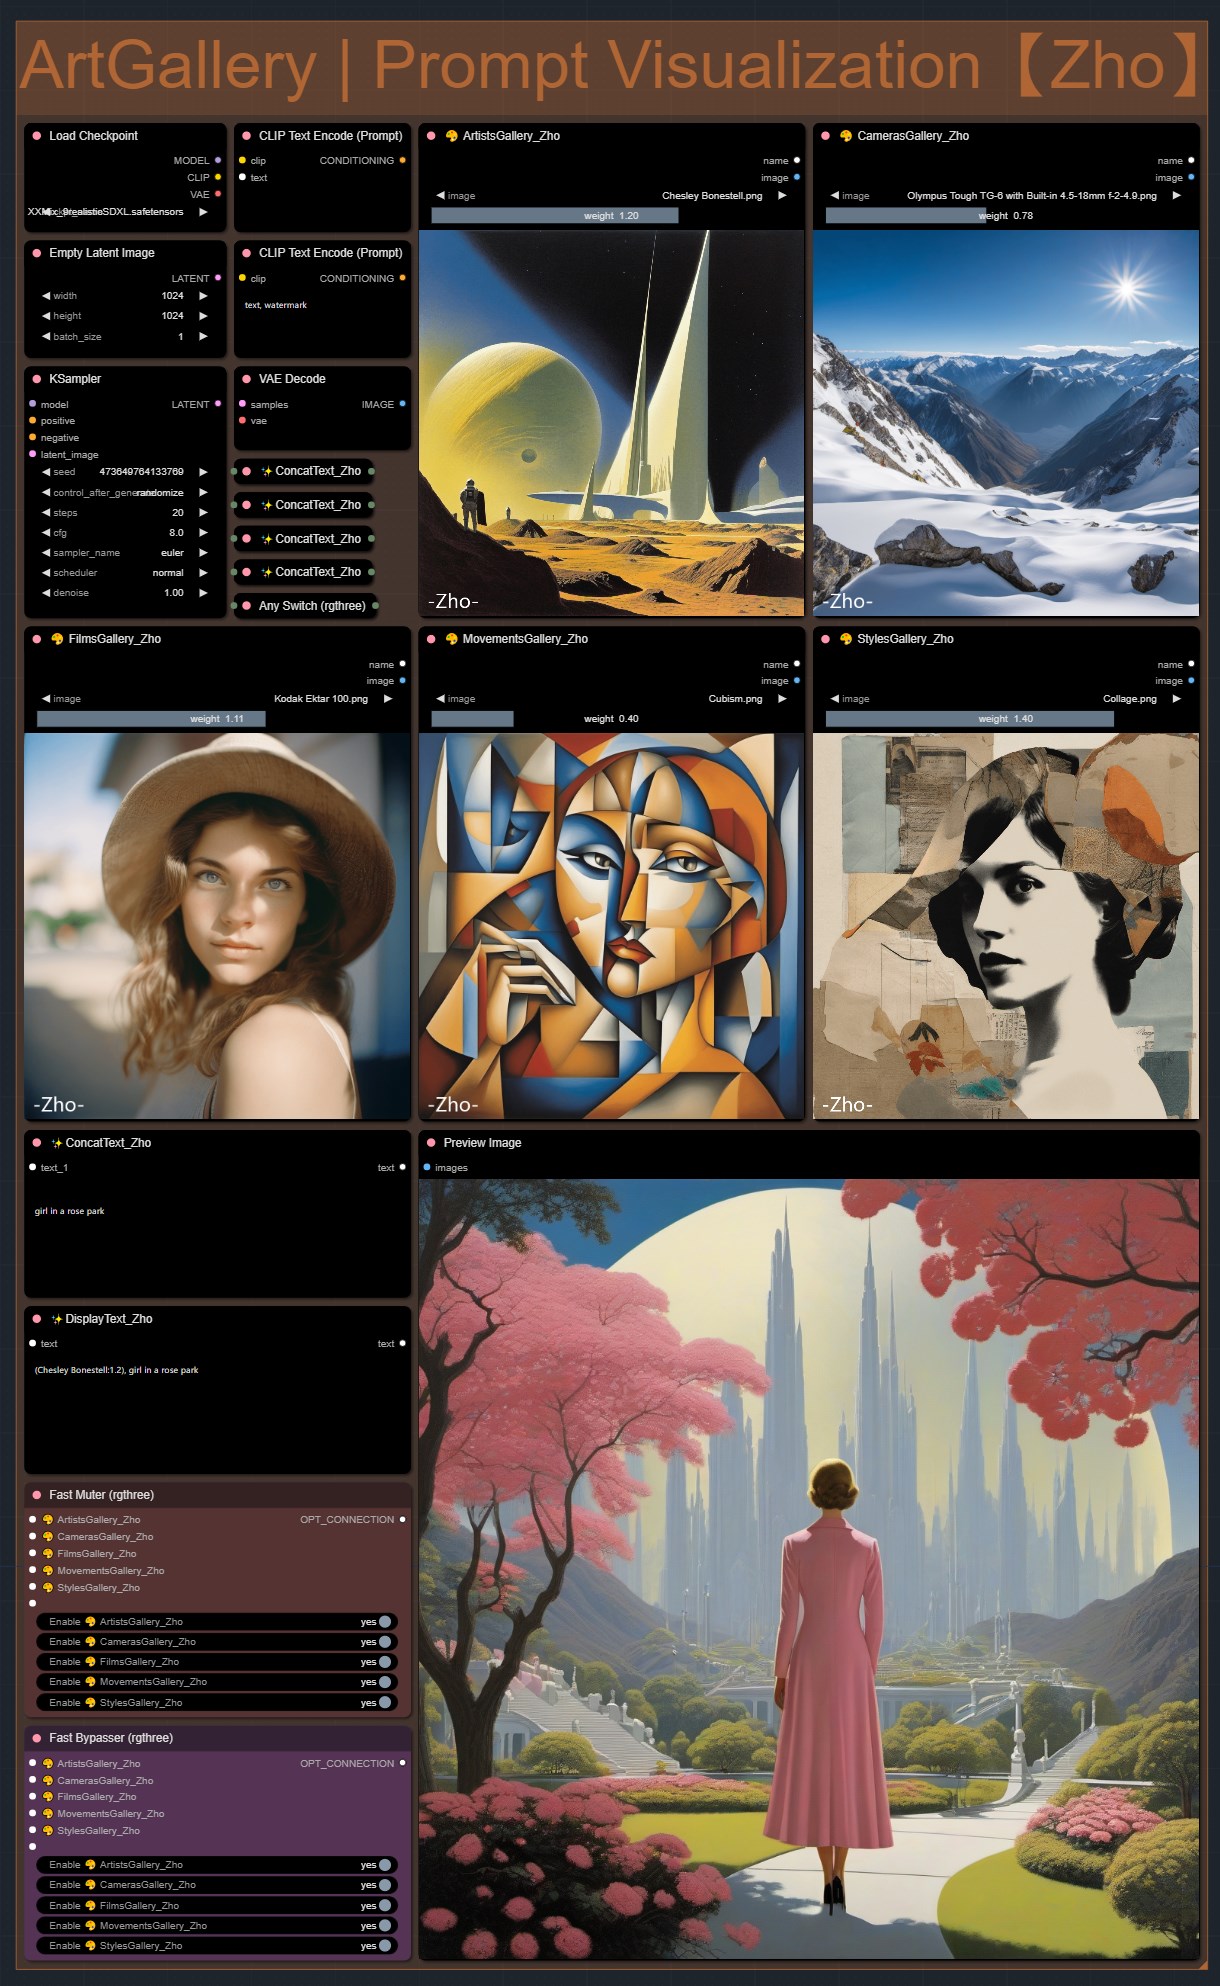1220x1986 pixels.
Task: Click the seed value field in KSampler
Action: 124,472
